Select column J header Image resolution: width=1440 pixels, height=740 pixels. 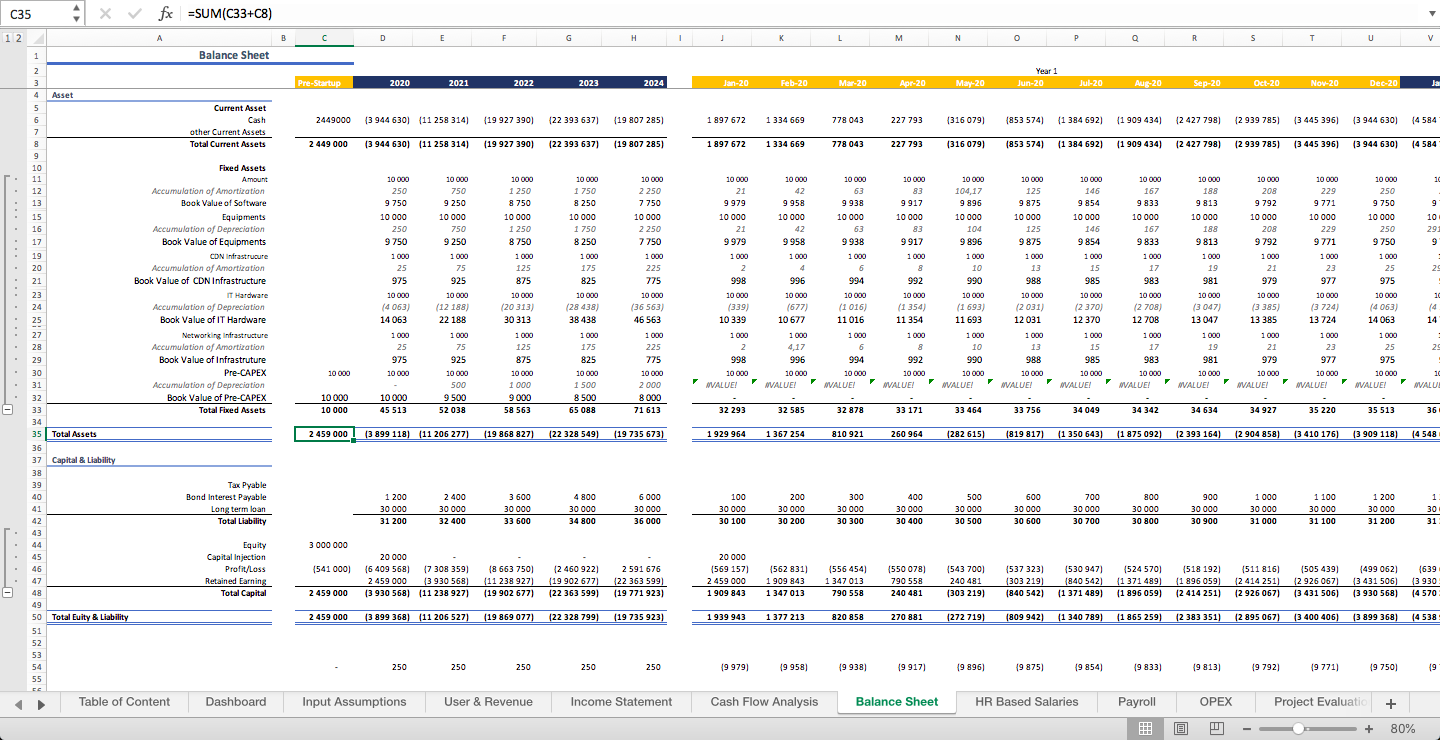pyautogui.click(x=722, y=38)
